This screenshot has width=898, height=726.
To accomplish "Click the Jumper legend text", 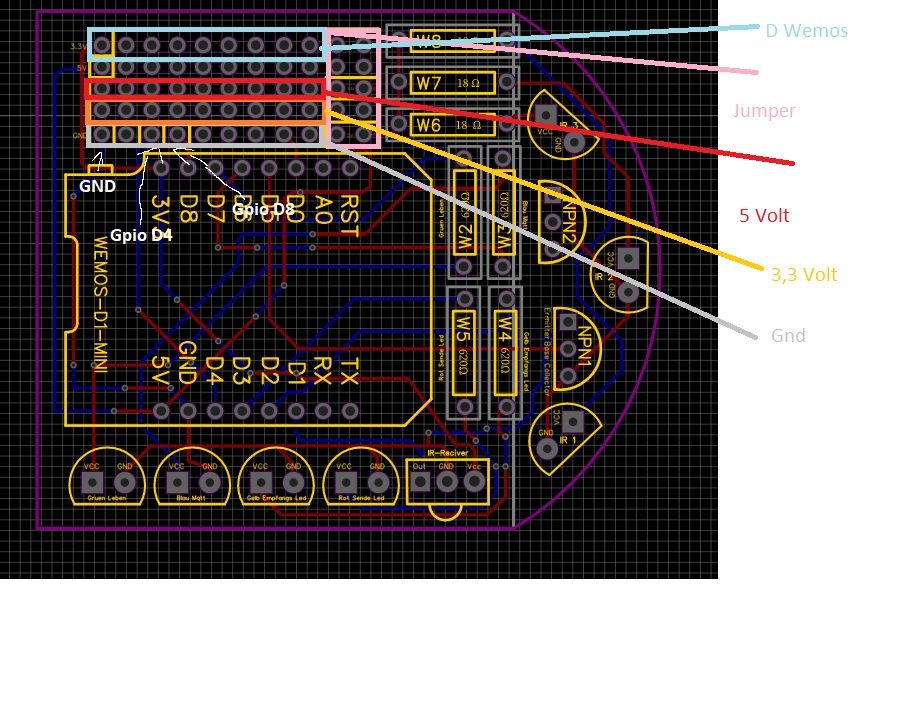I will click(763, 111).
